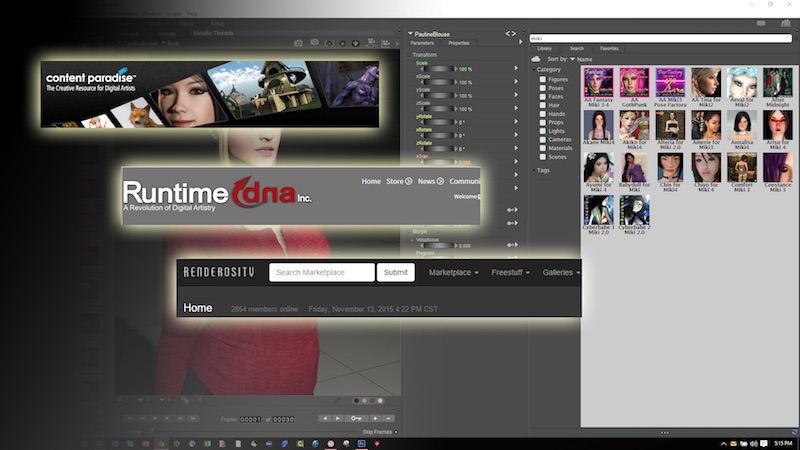Click the Renderosity logo link
This screenshot has height=450, width=800.
219,272
